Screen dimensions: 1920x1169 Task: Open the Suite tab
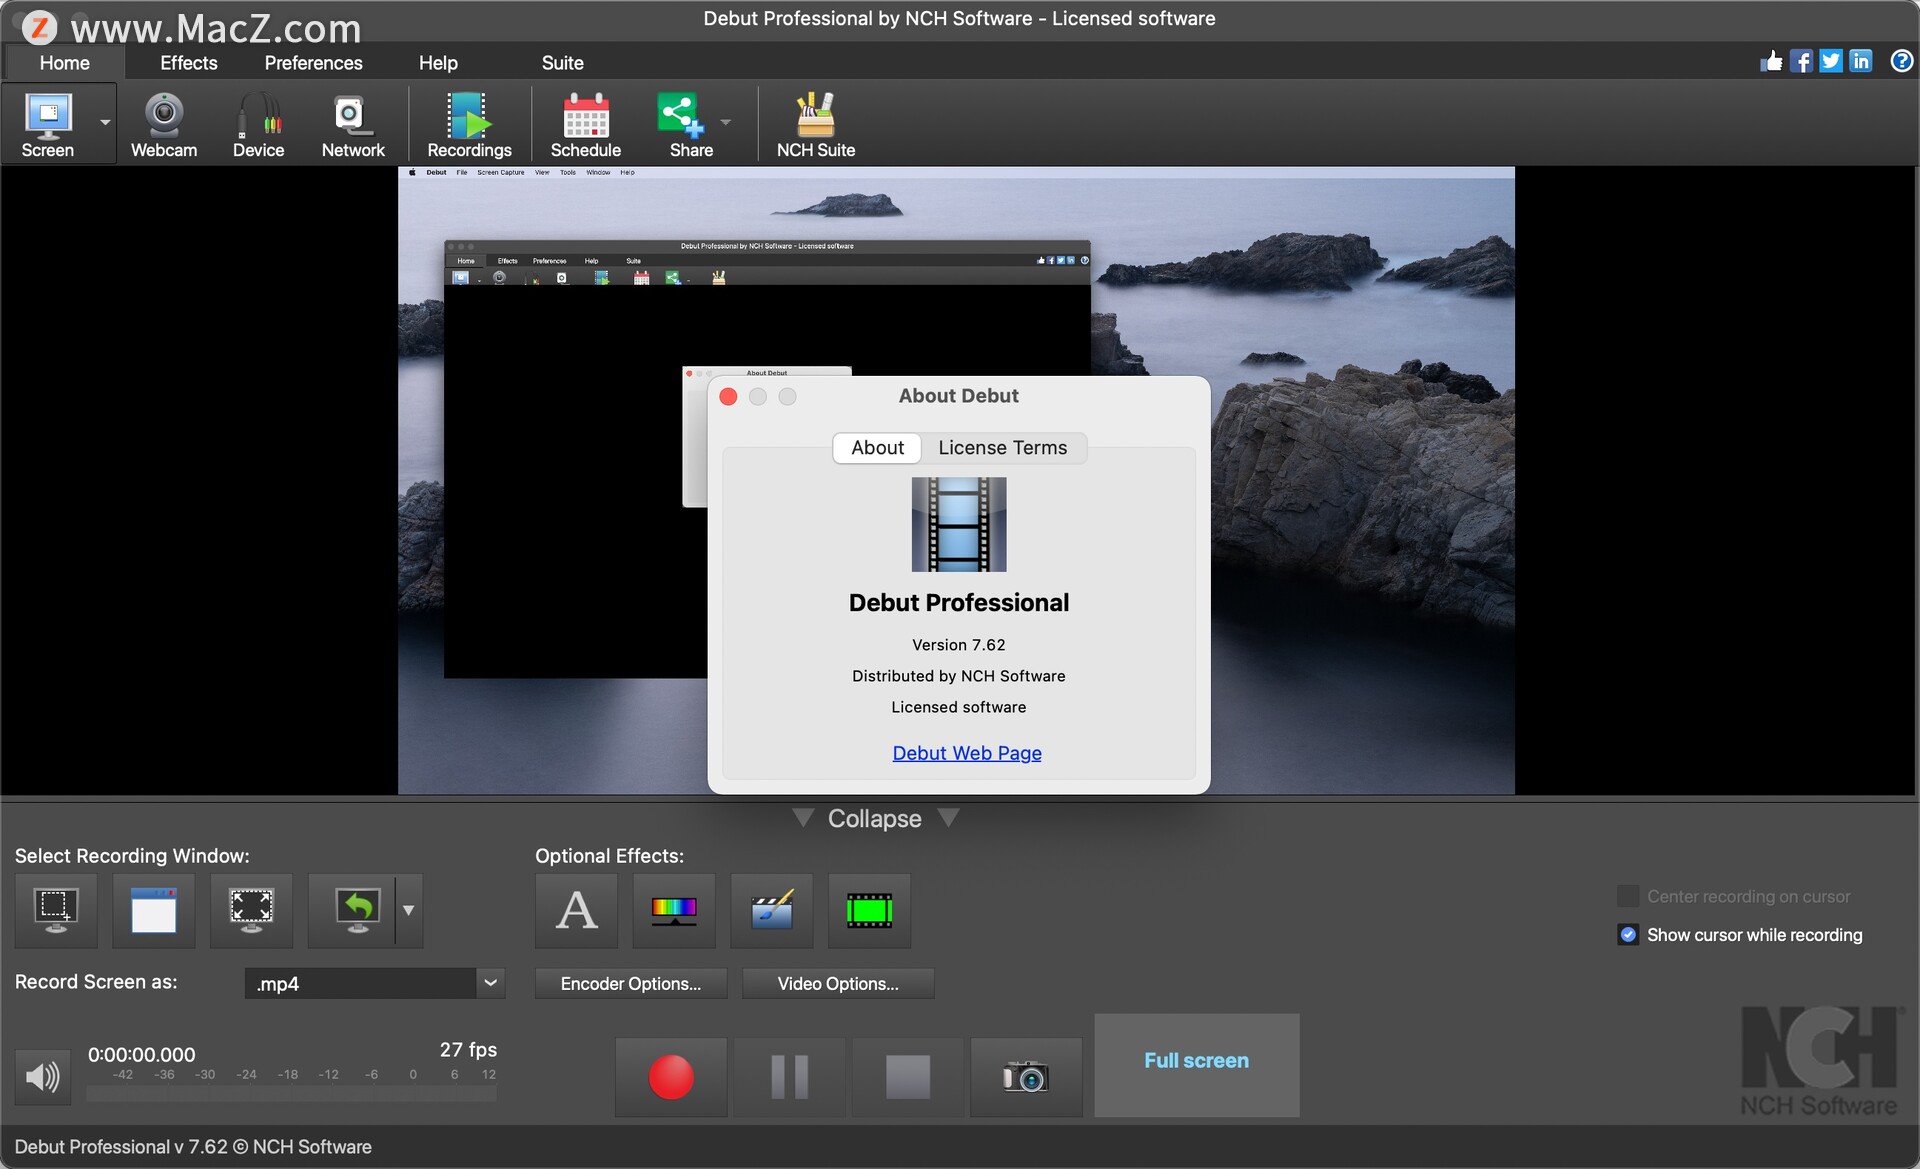pos(563,63)
